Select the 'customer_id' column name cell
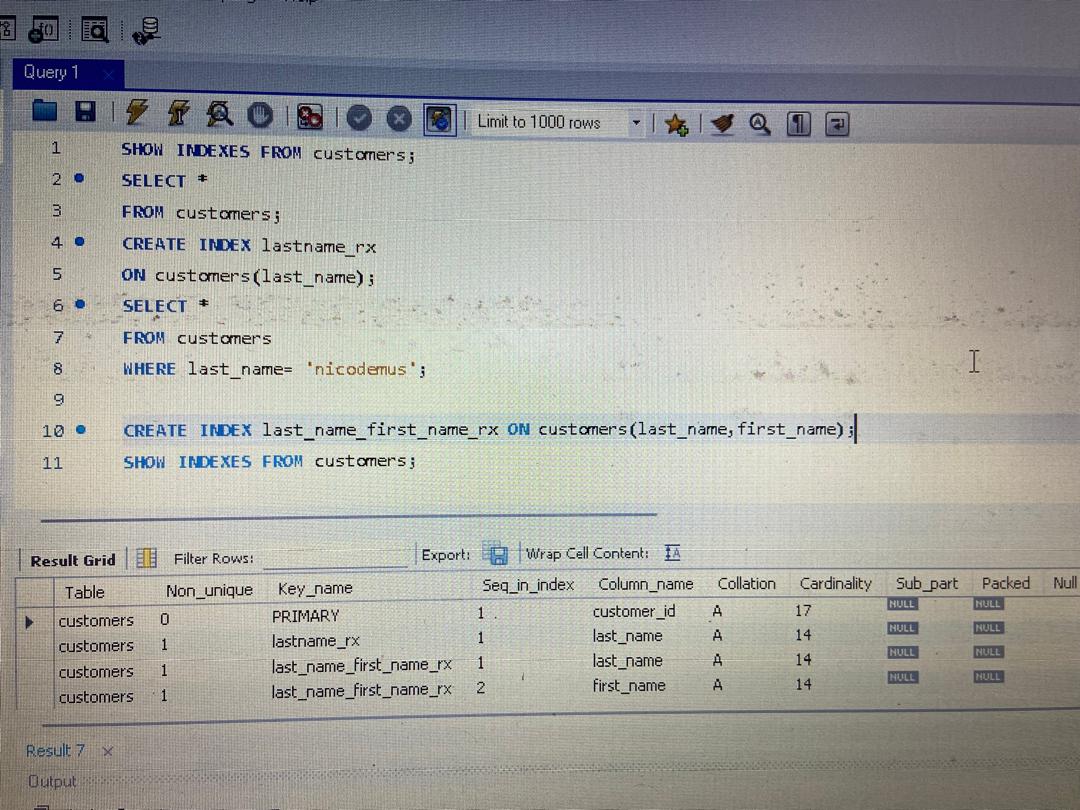1080x810 pixels. (634, 612)
